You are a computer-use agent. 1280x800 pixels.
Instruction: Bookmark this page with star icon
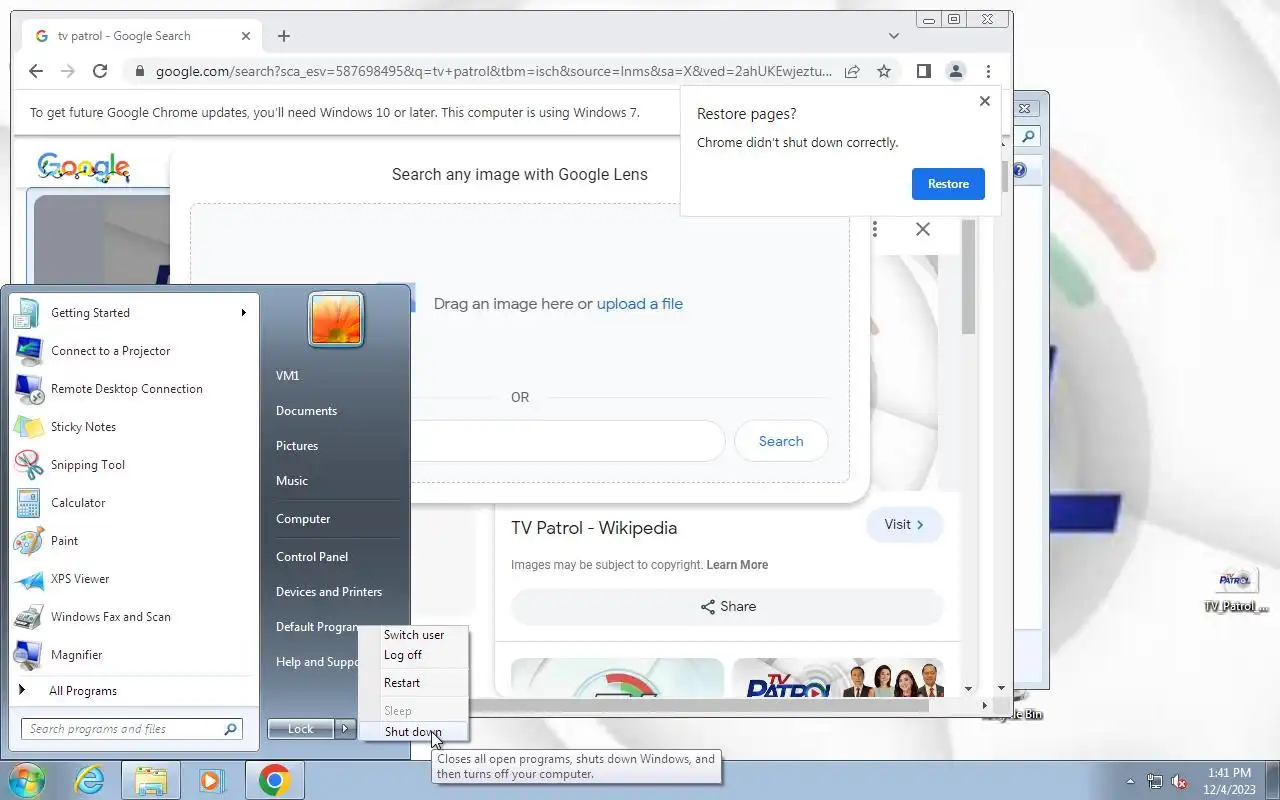coord(884,71)
